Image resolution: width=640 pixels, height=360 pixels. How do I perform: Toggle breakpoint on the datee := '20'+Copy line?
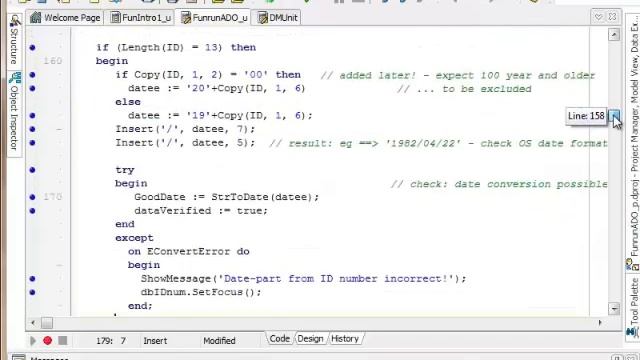(x=33, y=88)
